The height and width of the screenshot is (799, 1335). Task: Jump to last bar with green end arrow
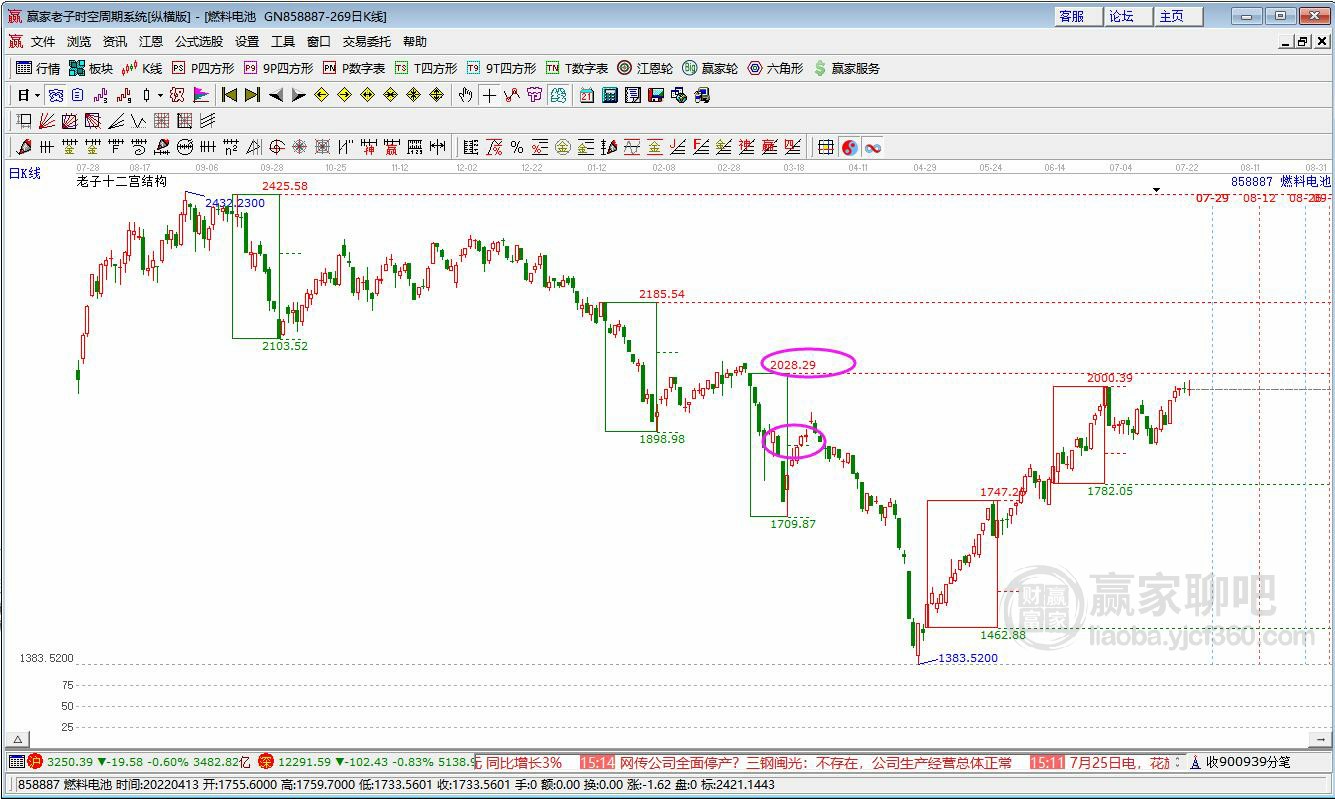tap(252, 95)
